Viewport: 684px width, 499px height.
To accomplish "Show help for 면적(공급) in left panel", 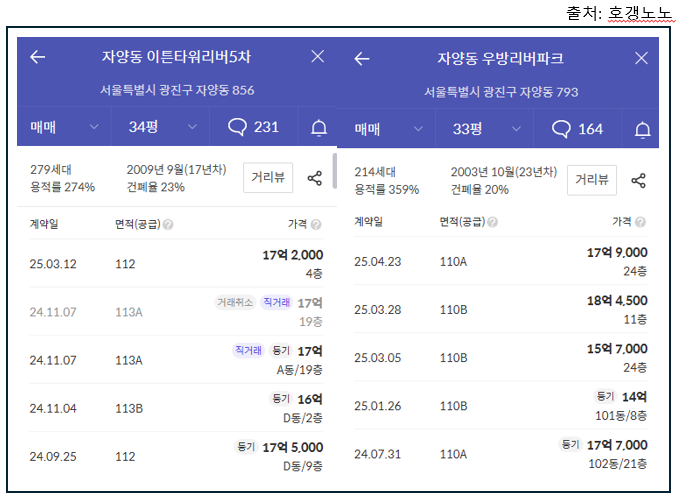I will coord(168,225).
